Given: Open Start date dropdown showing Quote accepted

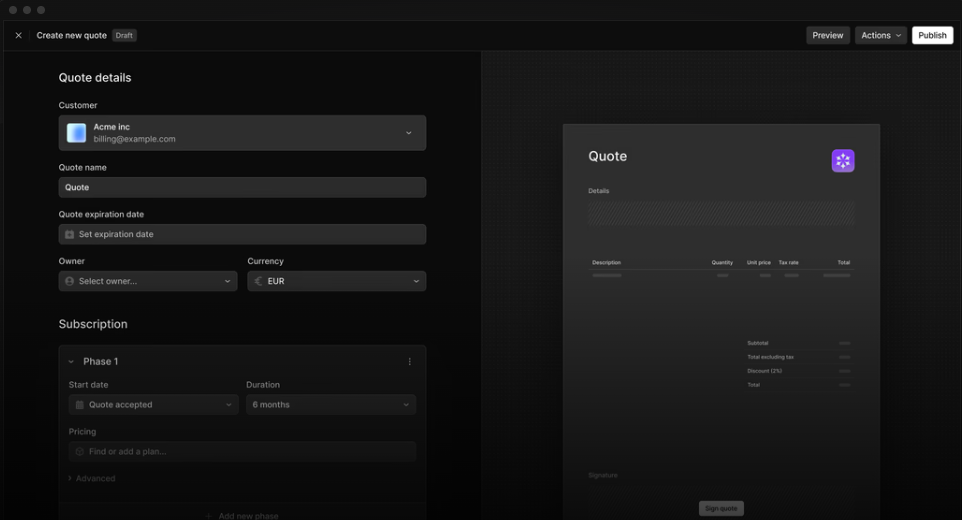Looking at the screenshot, I should tap(153, 405).
